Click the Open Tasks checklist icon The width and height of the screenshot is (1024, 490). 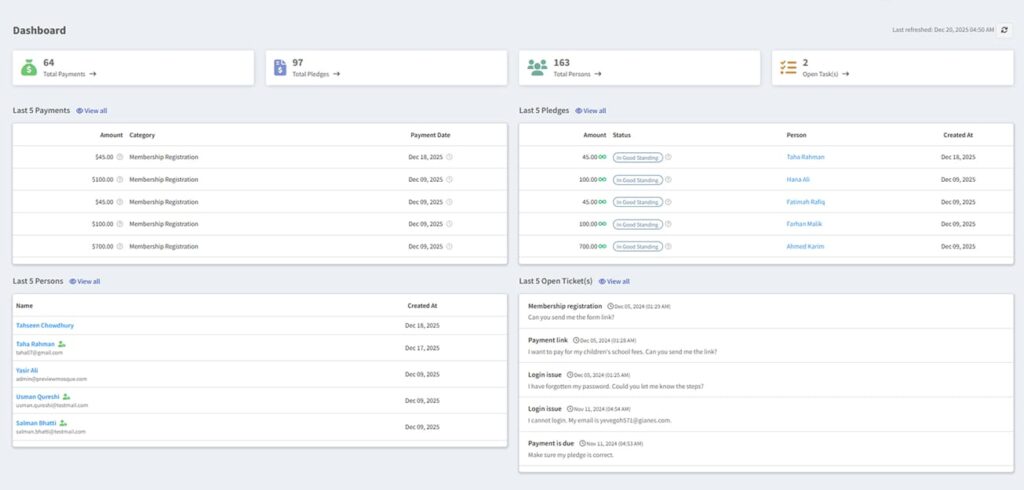click(788, 67)
